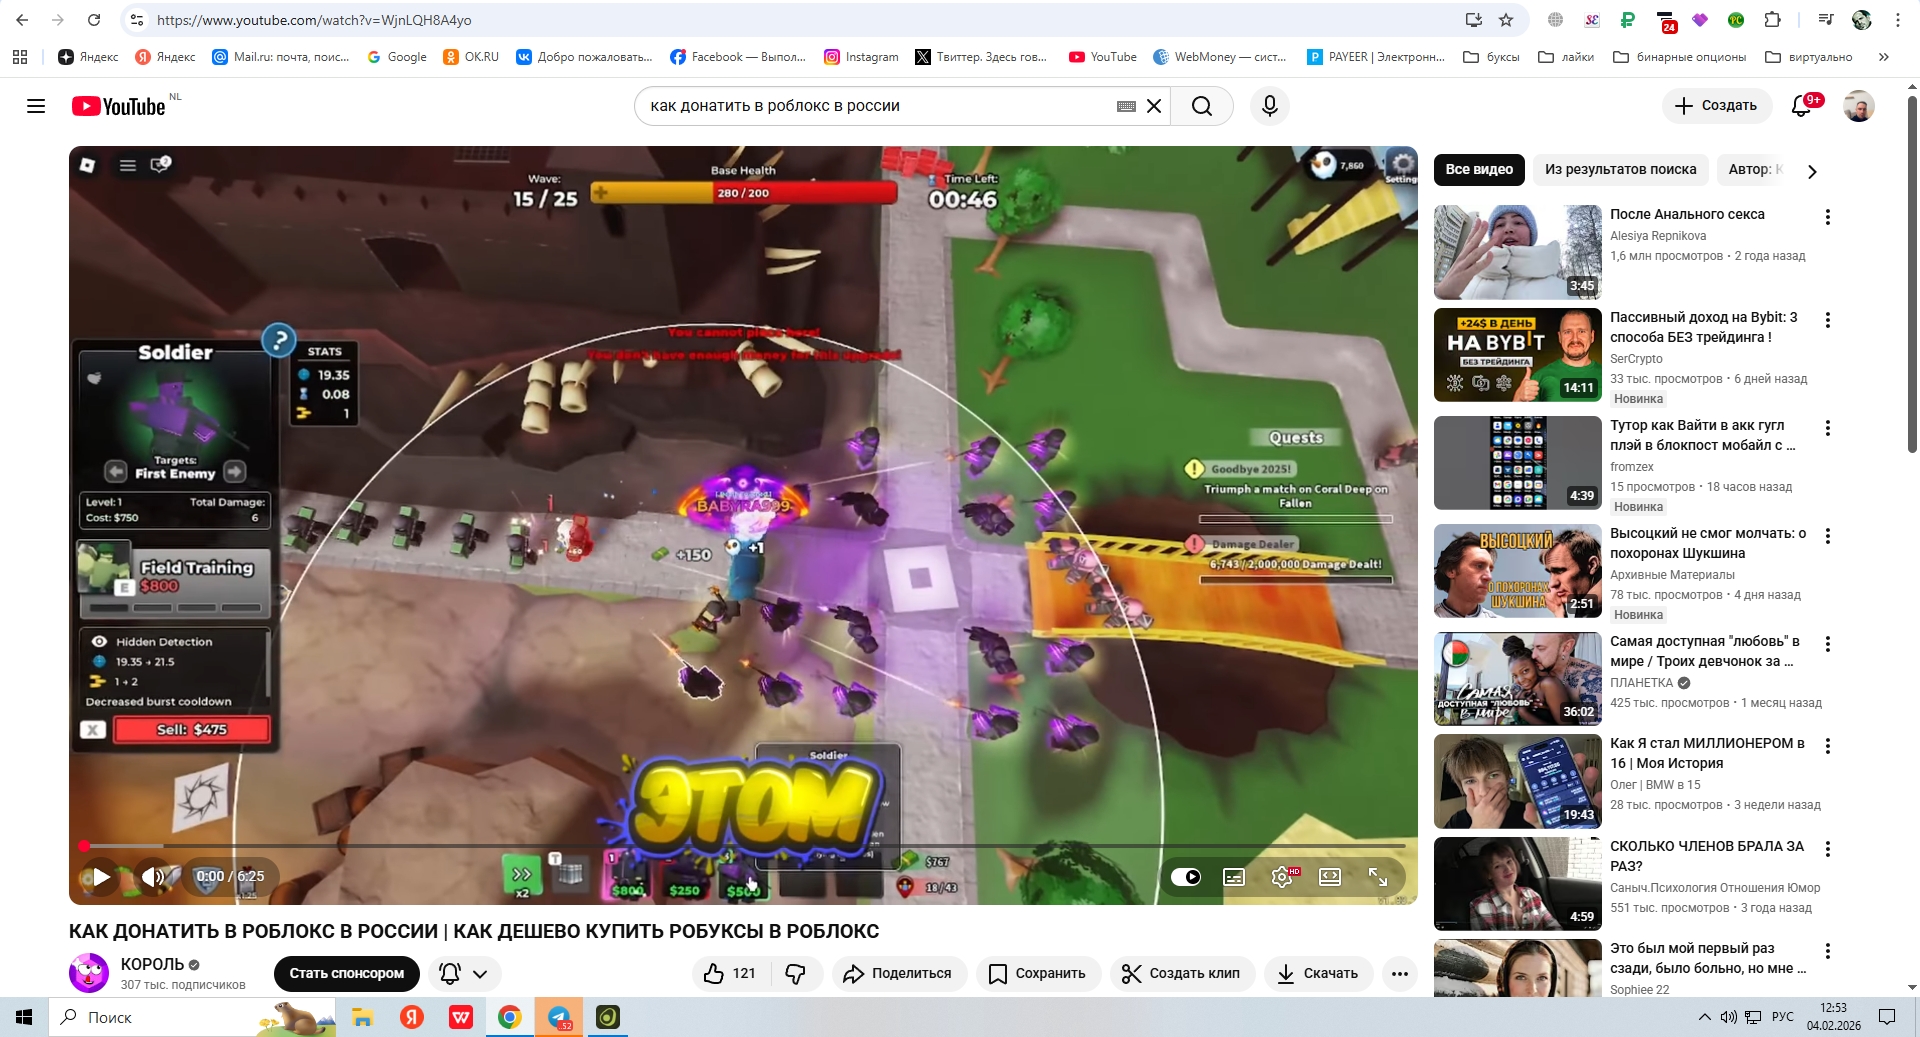Like the video with 121 likes
The width and height of the screenshot is (1920, 1037).
tap(730, 974)
